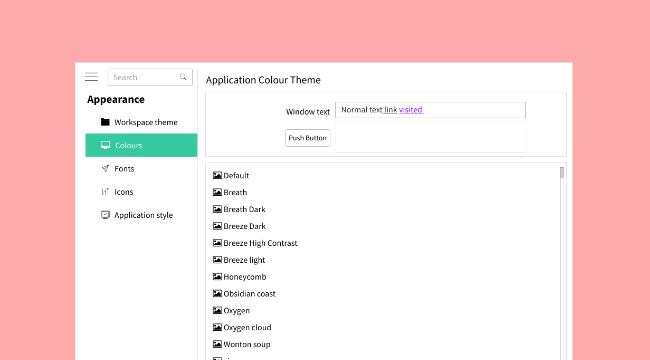The height and width of the screenshot is (360, 650).
Task: Click the Breeze light preview icon
Action: click(217, 260)
